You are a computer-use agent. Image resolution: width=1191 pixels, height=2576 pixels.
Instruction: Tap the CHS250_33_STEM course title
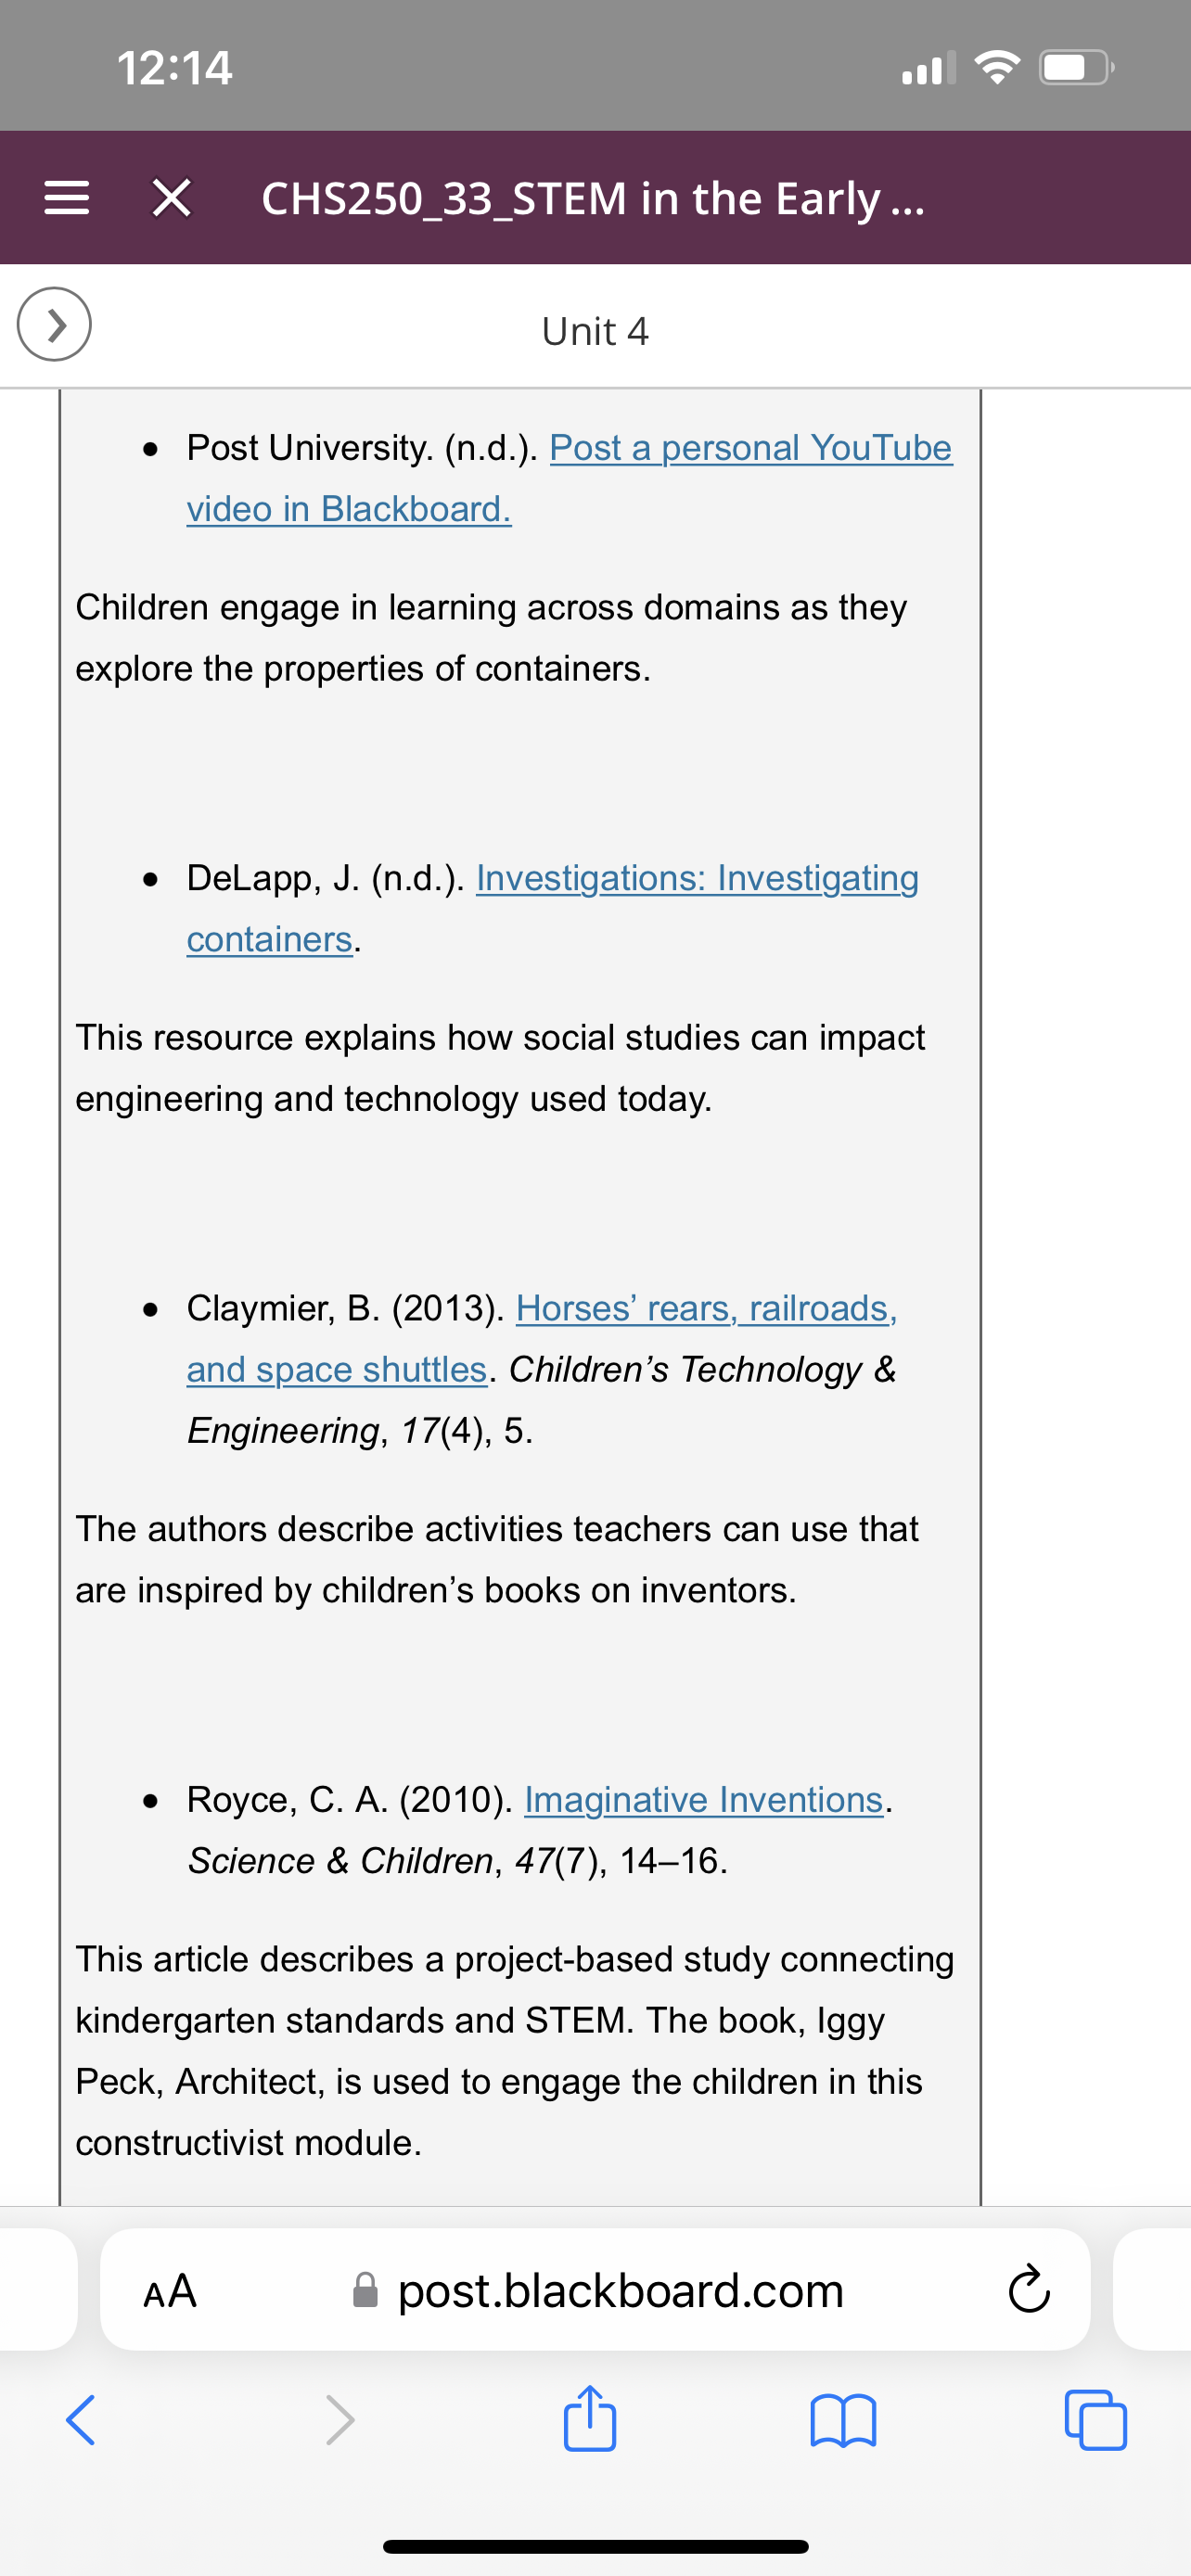pos(593,198)
